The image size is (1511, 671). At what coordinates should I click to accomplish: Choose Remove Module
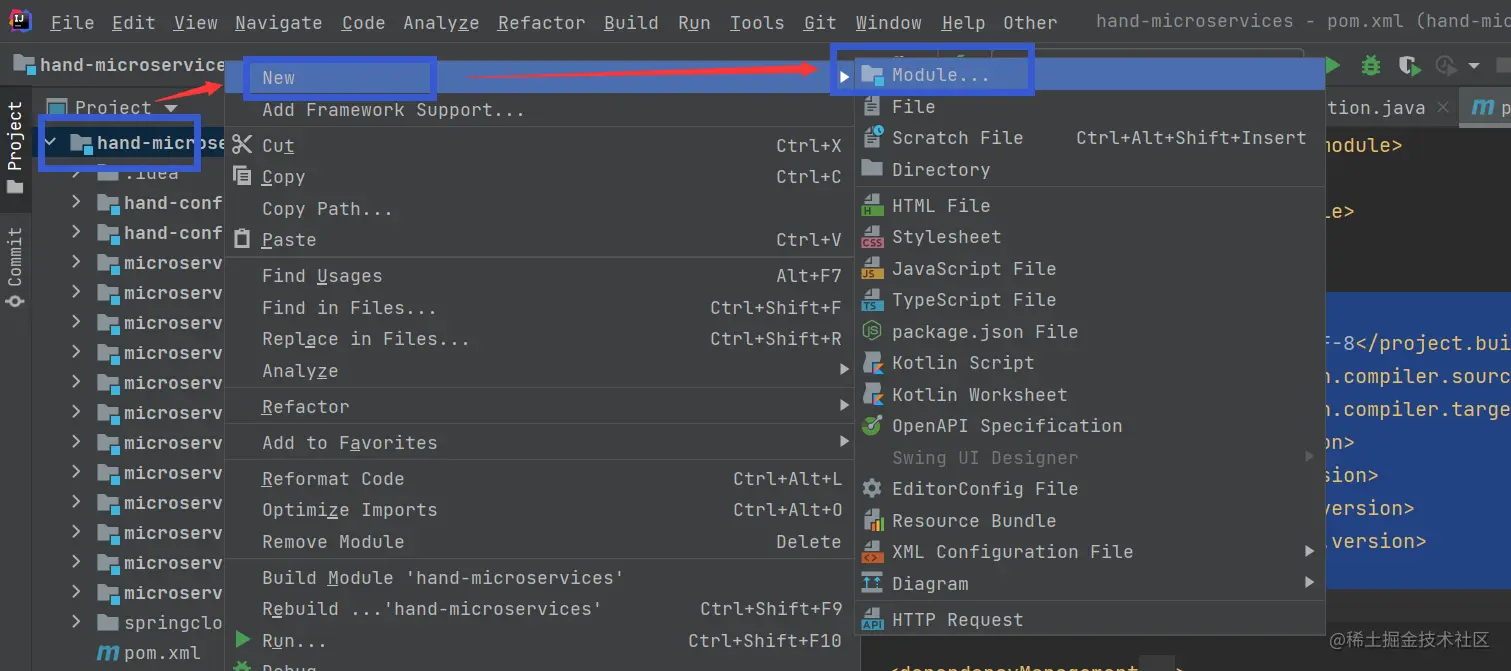[540, 542]
